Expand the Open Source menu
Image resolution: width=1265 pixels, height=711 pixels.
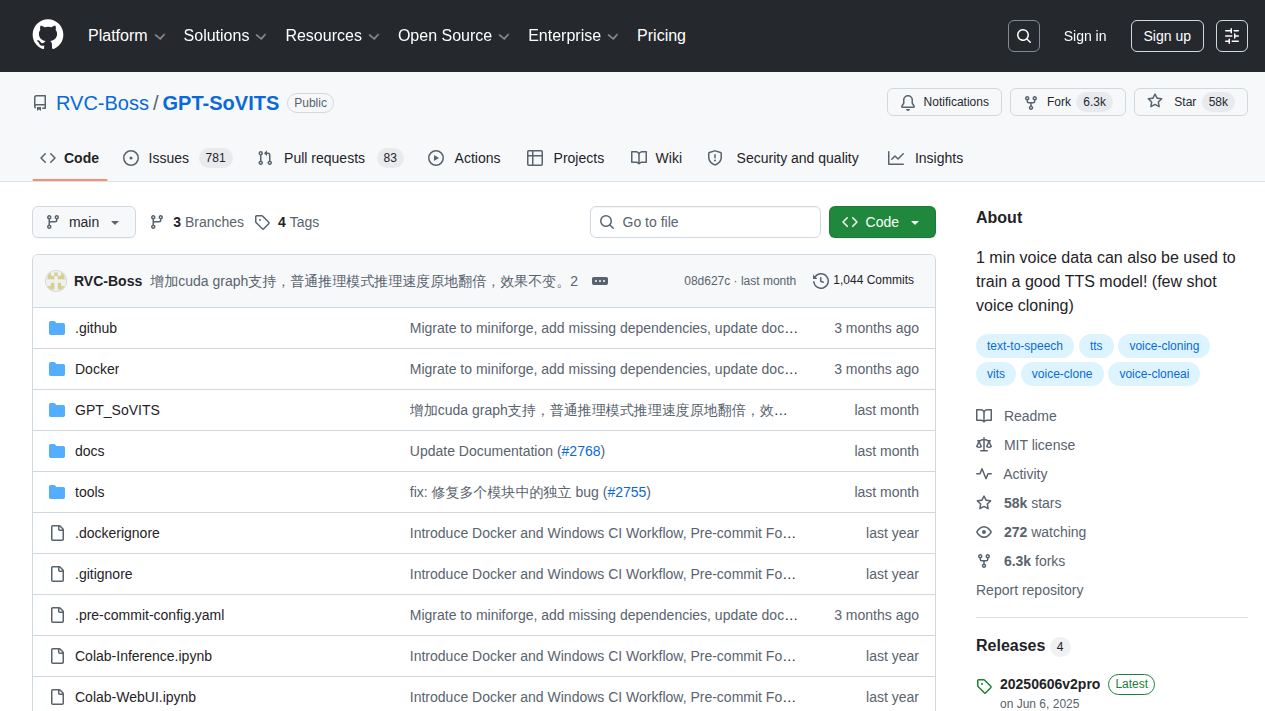[454, 36]
